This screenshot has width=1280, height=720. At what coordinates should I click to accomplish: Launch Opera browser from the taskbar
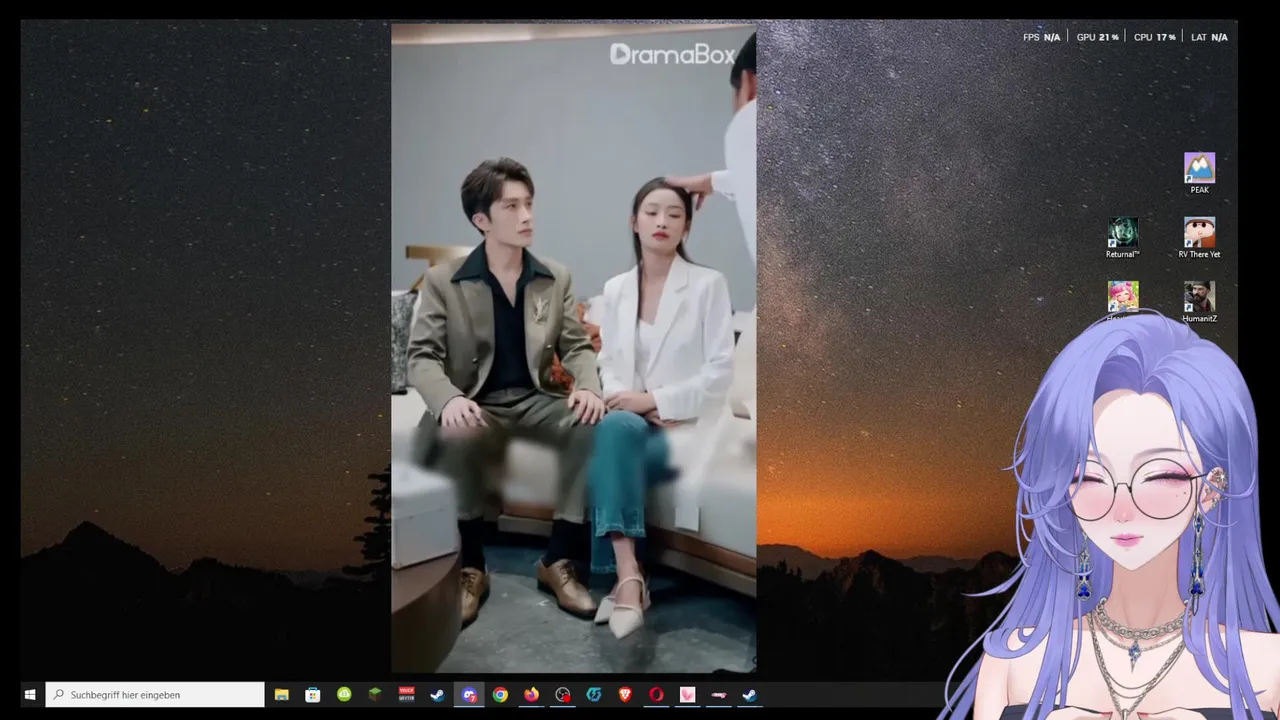tap(656, 695)
